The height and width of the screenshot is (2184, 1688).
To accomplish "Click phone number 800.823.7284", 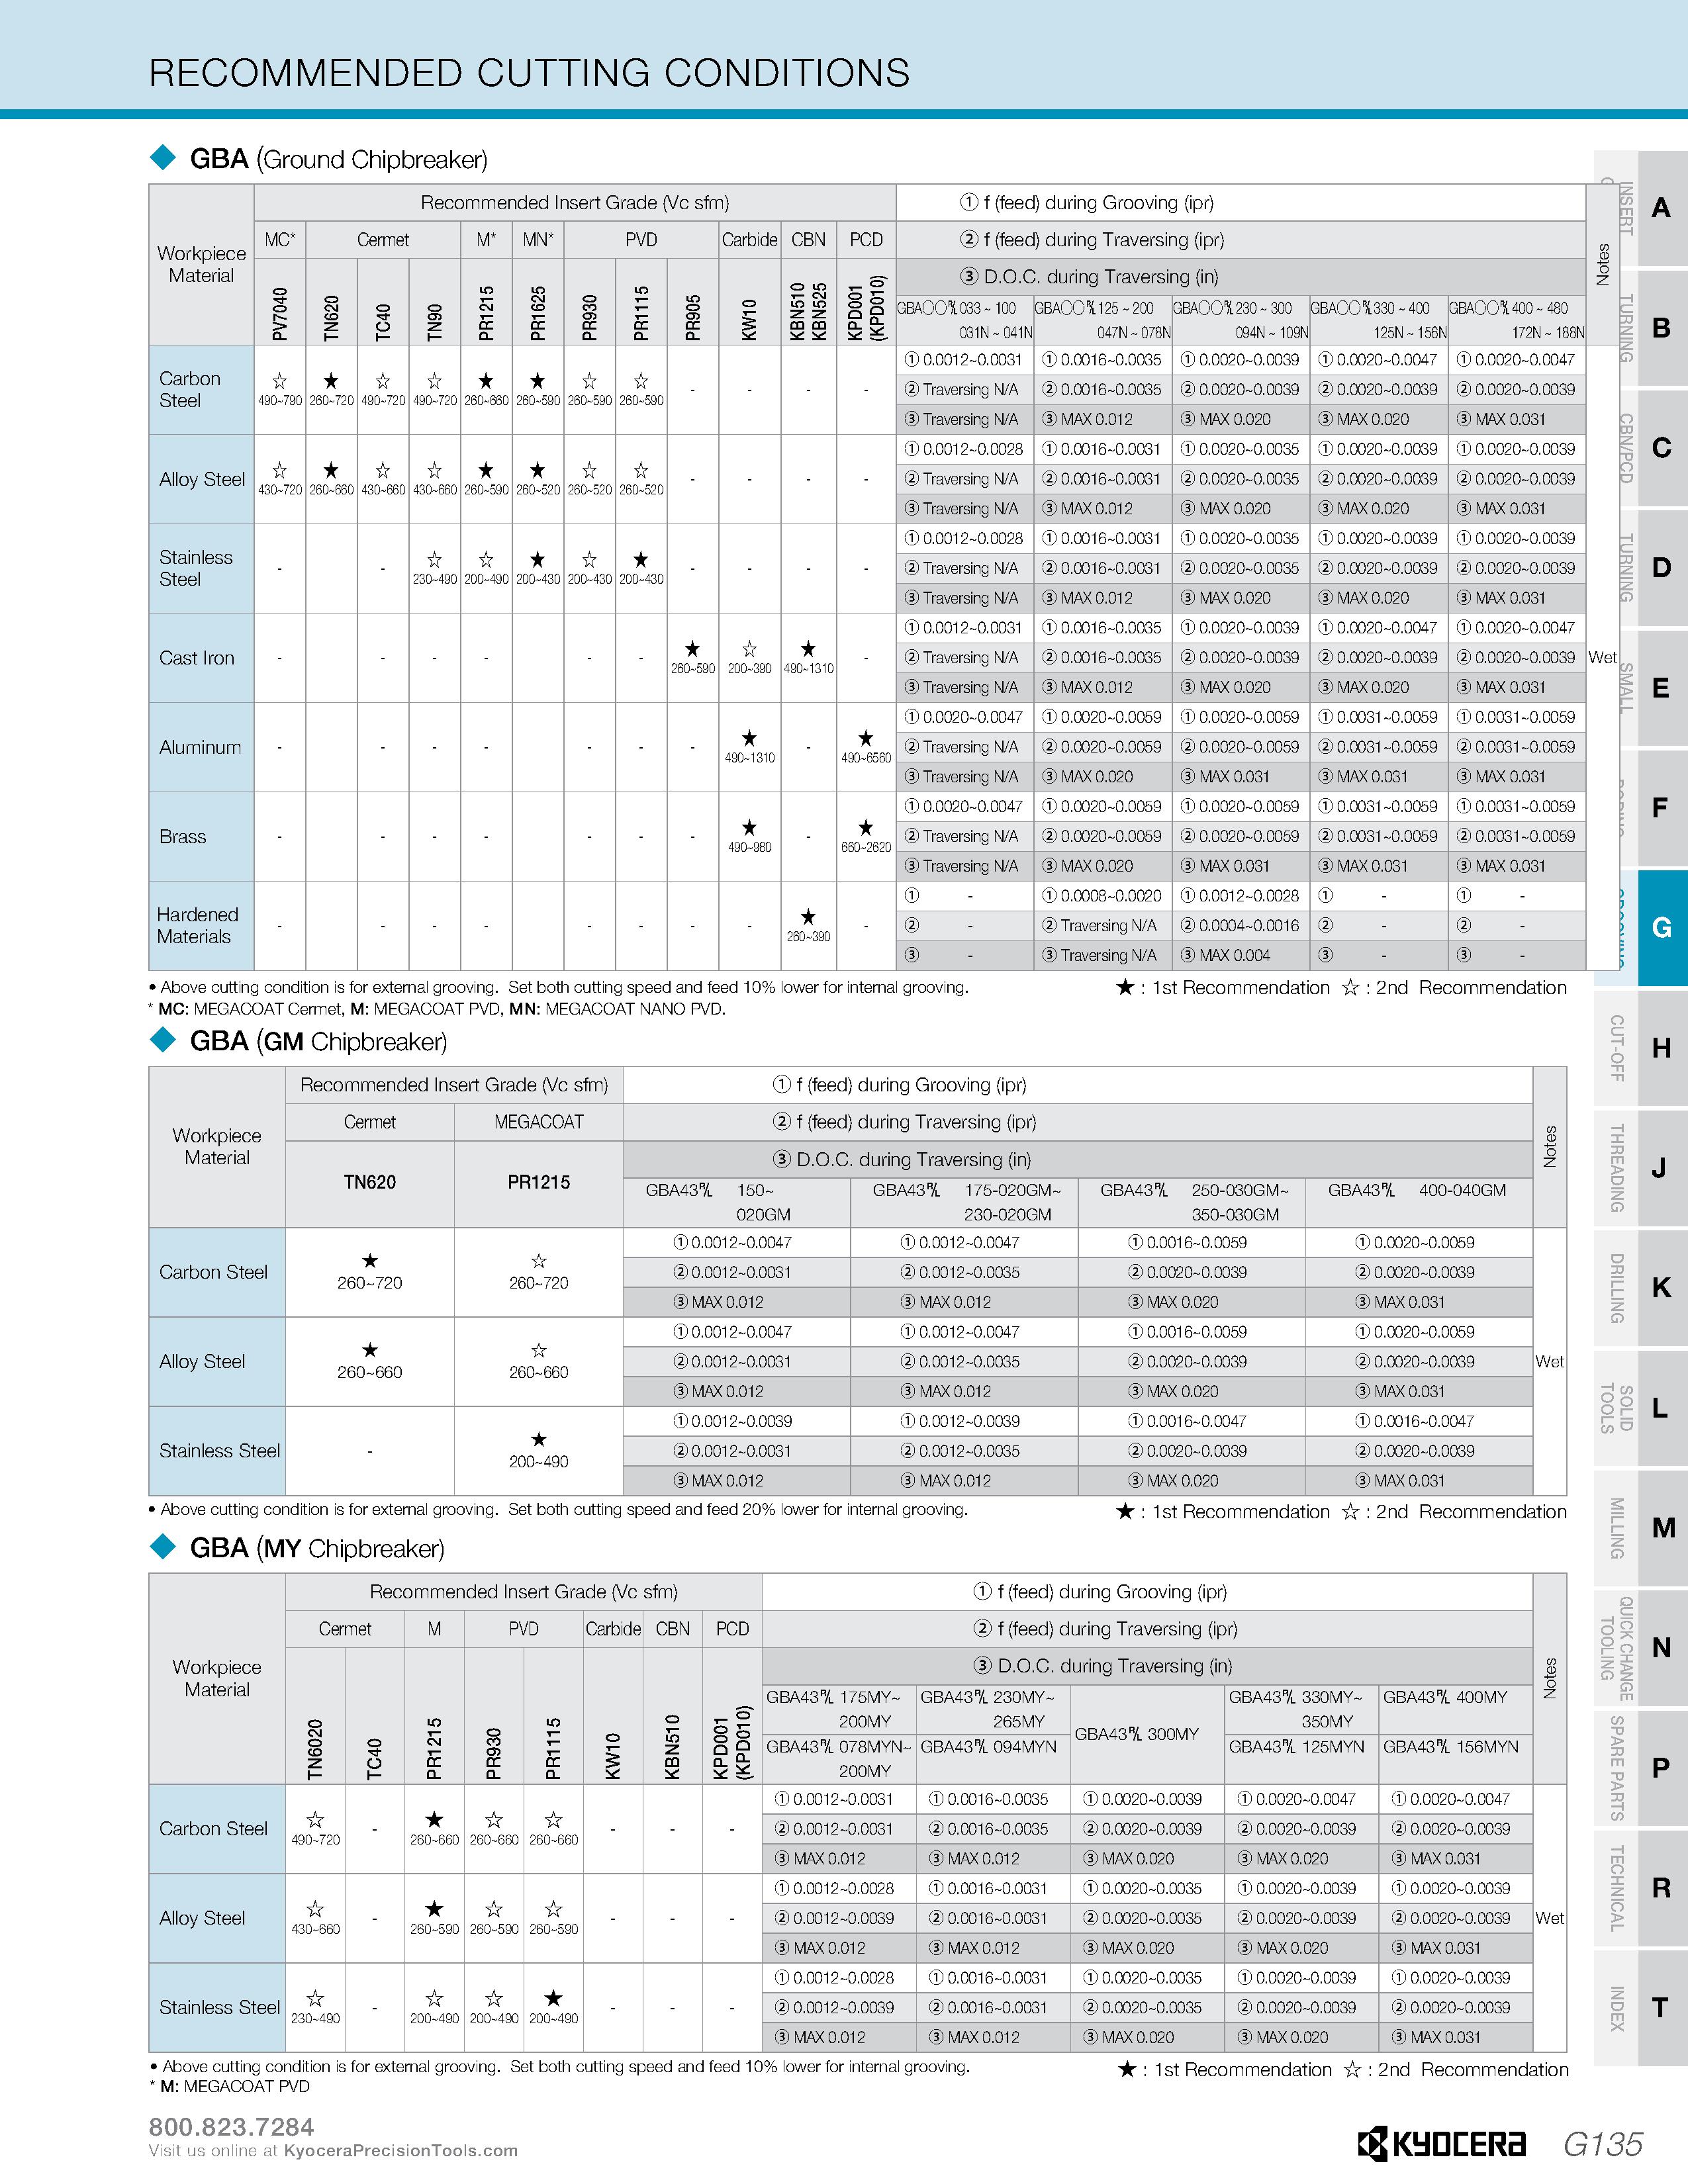I will [x=231, y=2127].
